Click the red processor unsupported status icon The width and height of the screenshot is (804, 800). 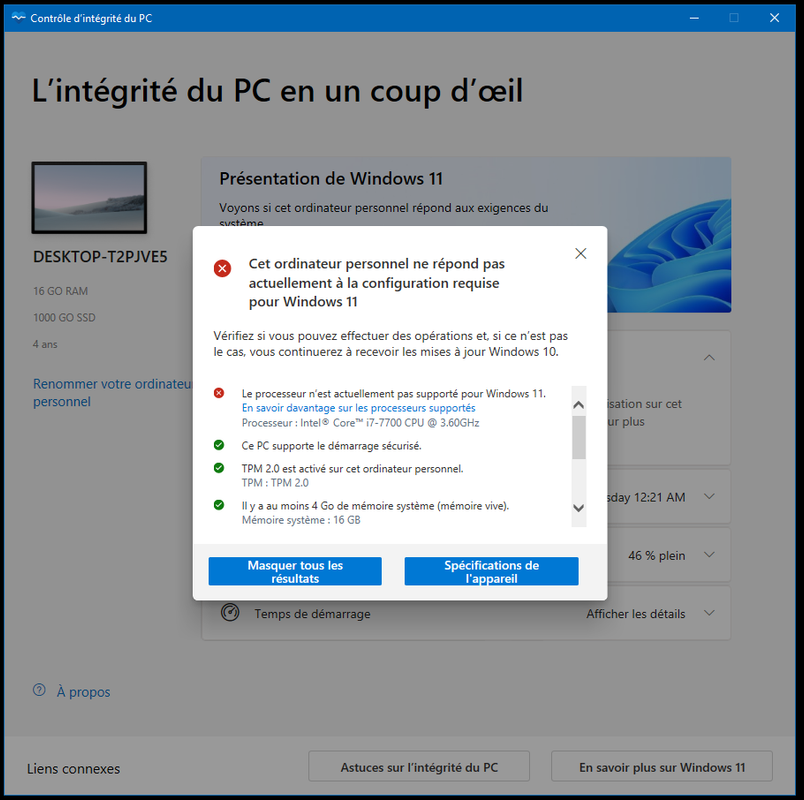click(x=219, y=393)
